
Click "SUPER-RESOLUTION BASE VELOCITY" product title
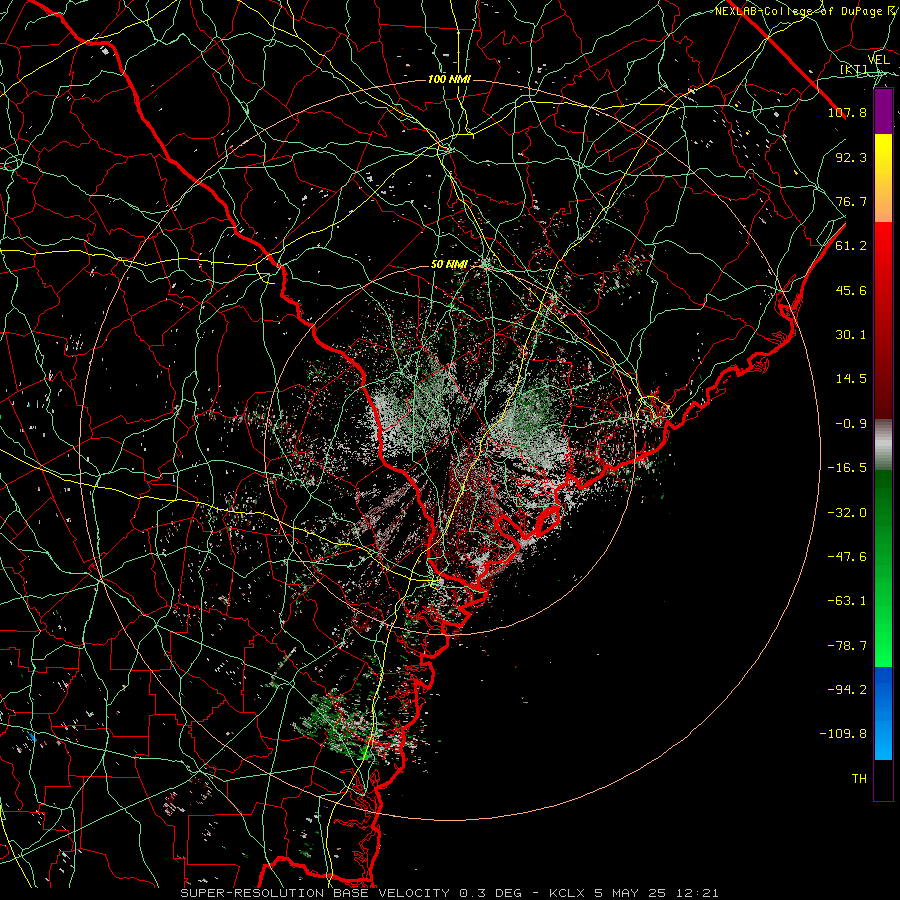[315, 893]
